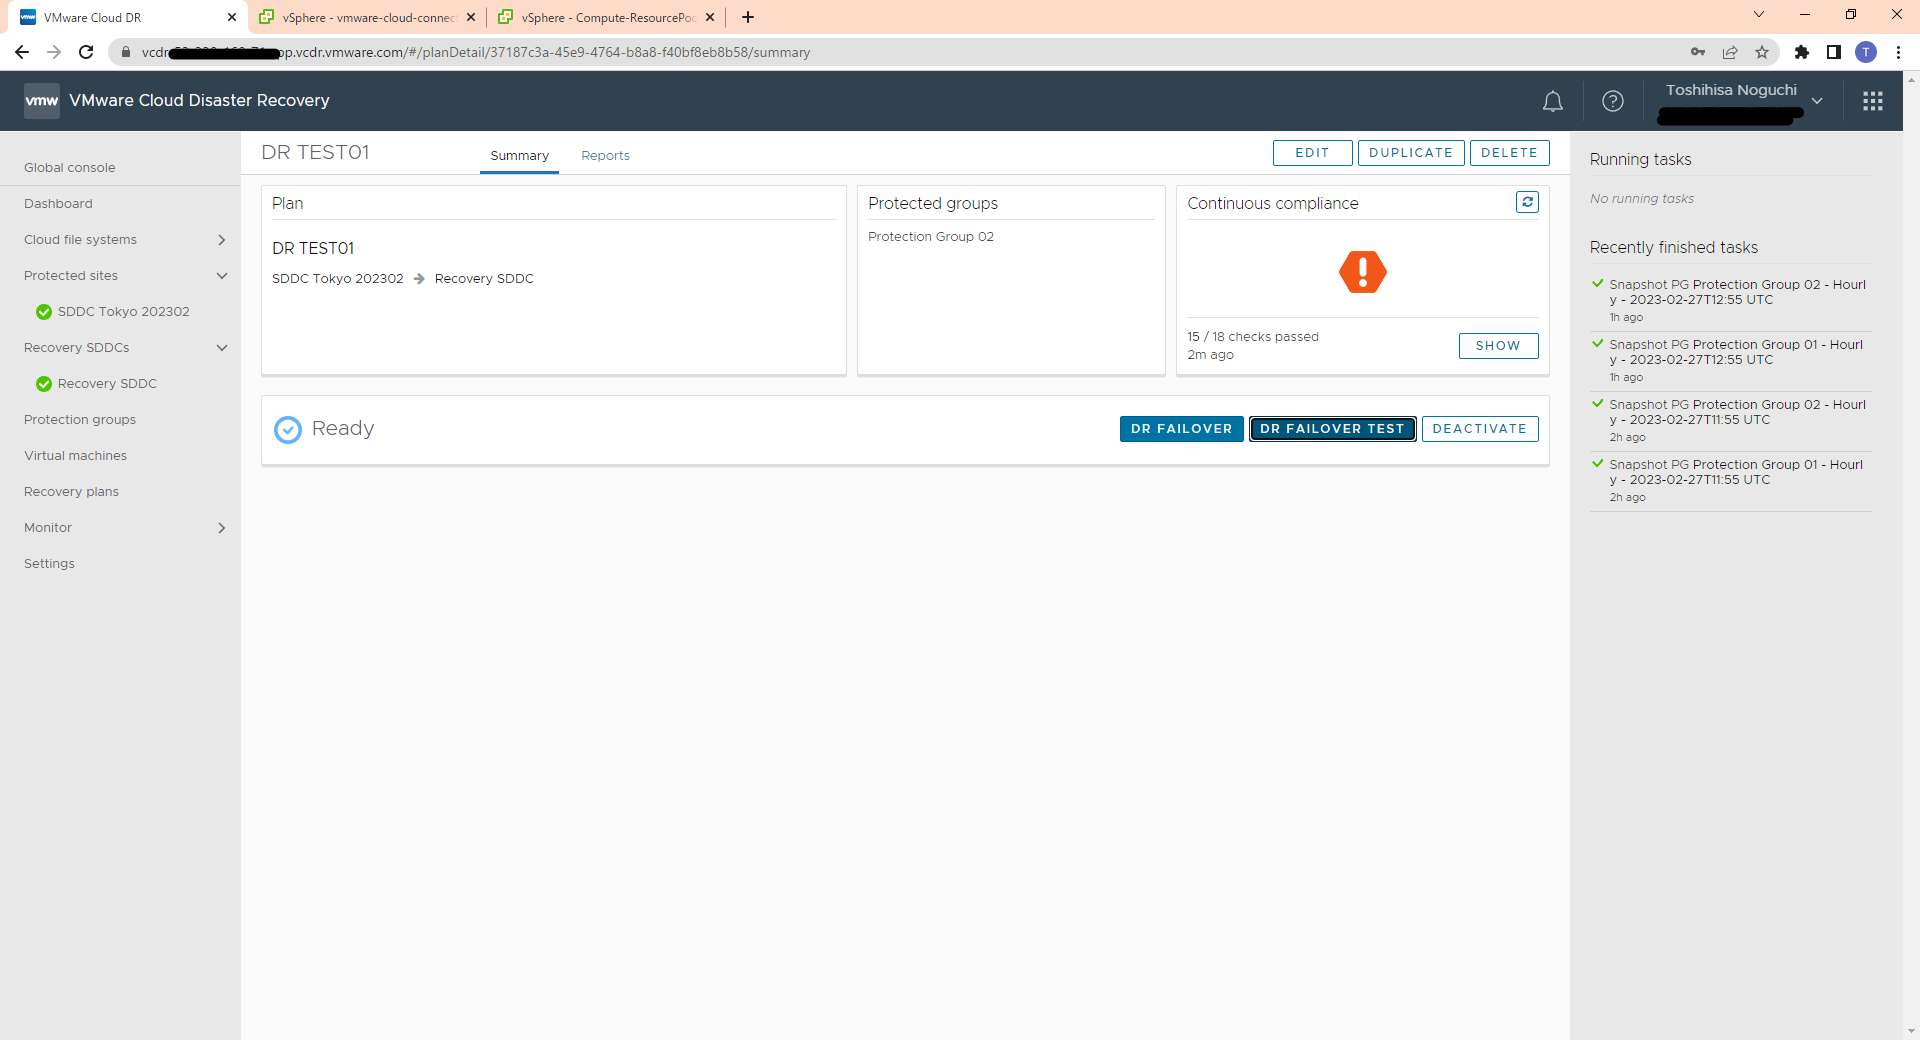
Task: Click the Toshihisa Noguchi user name
Action: 1731,90
